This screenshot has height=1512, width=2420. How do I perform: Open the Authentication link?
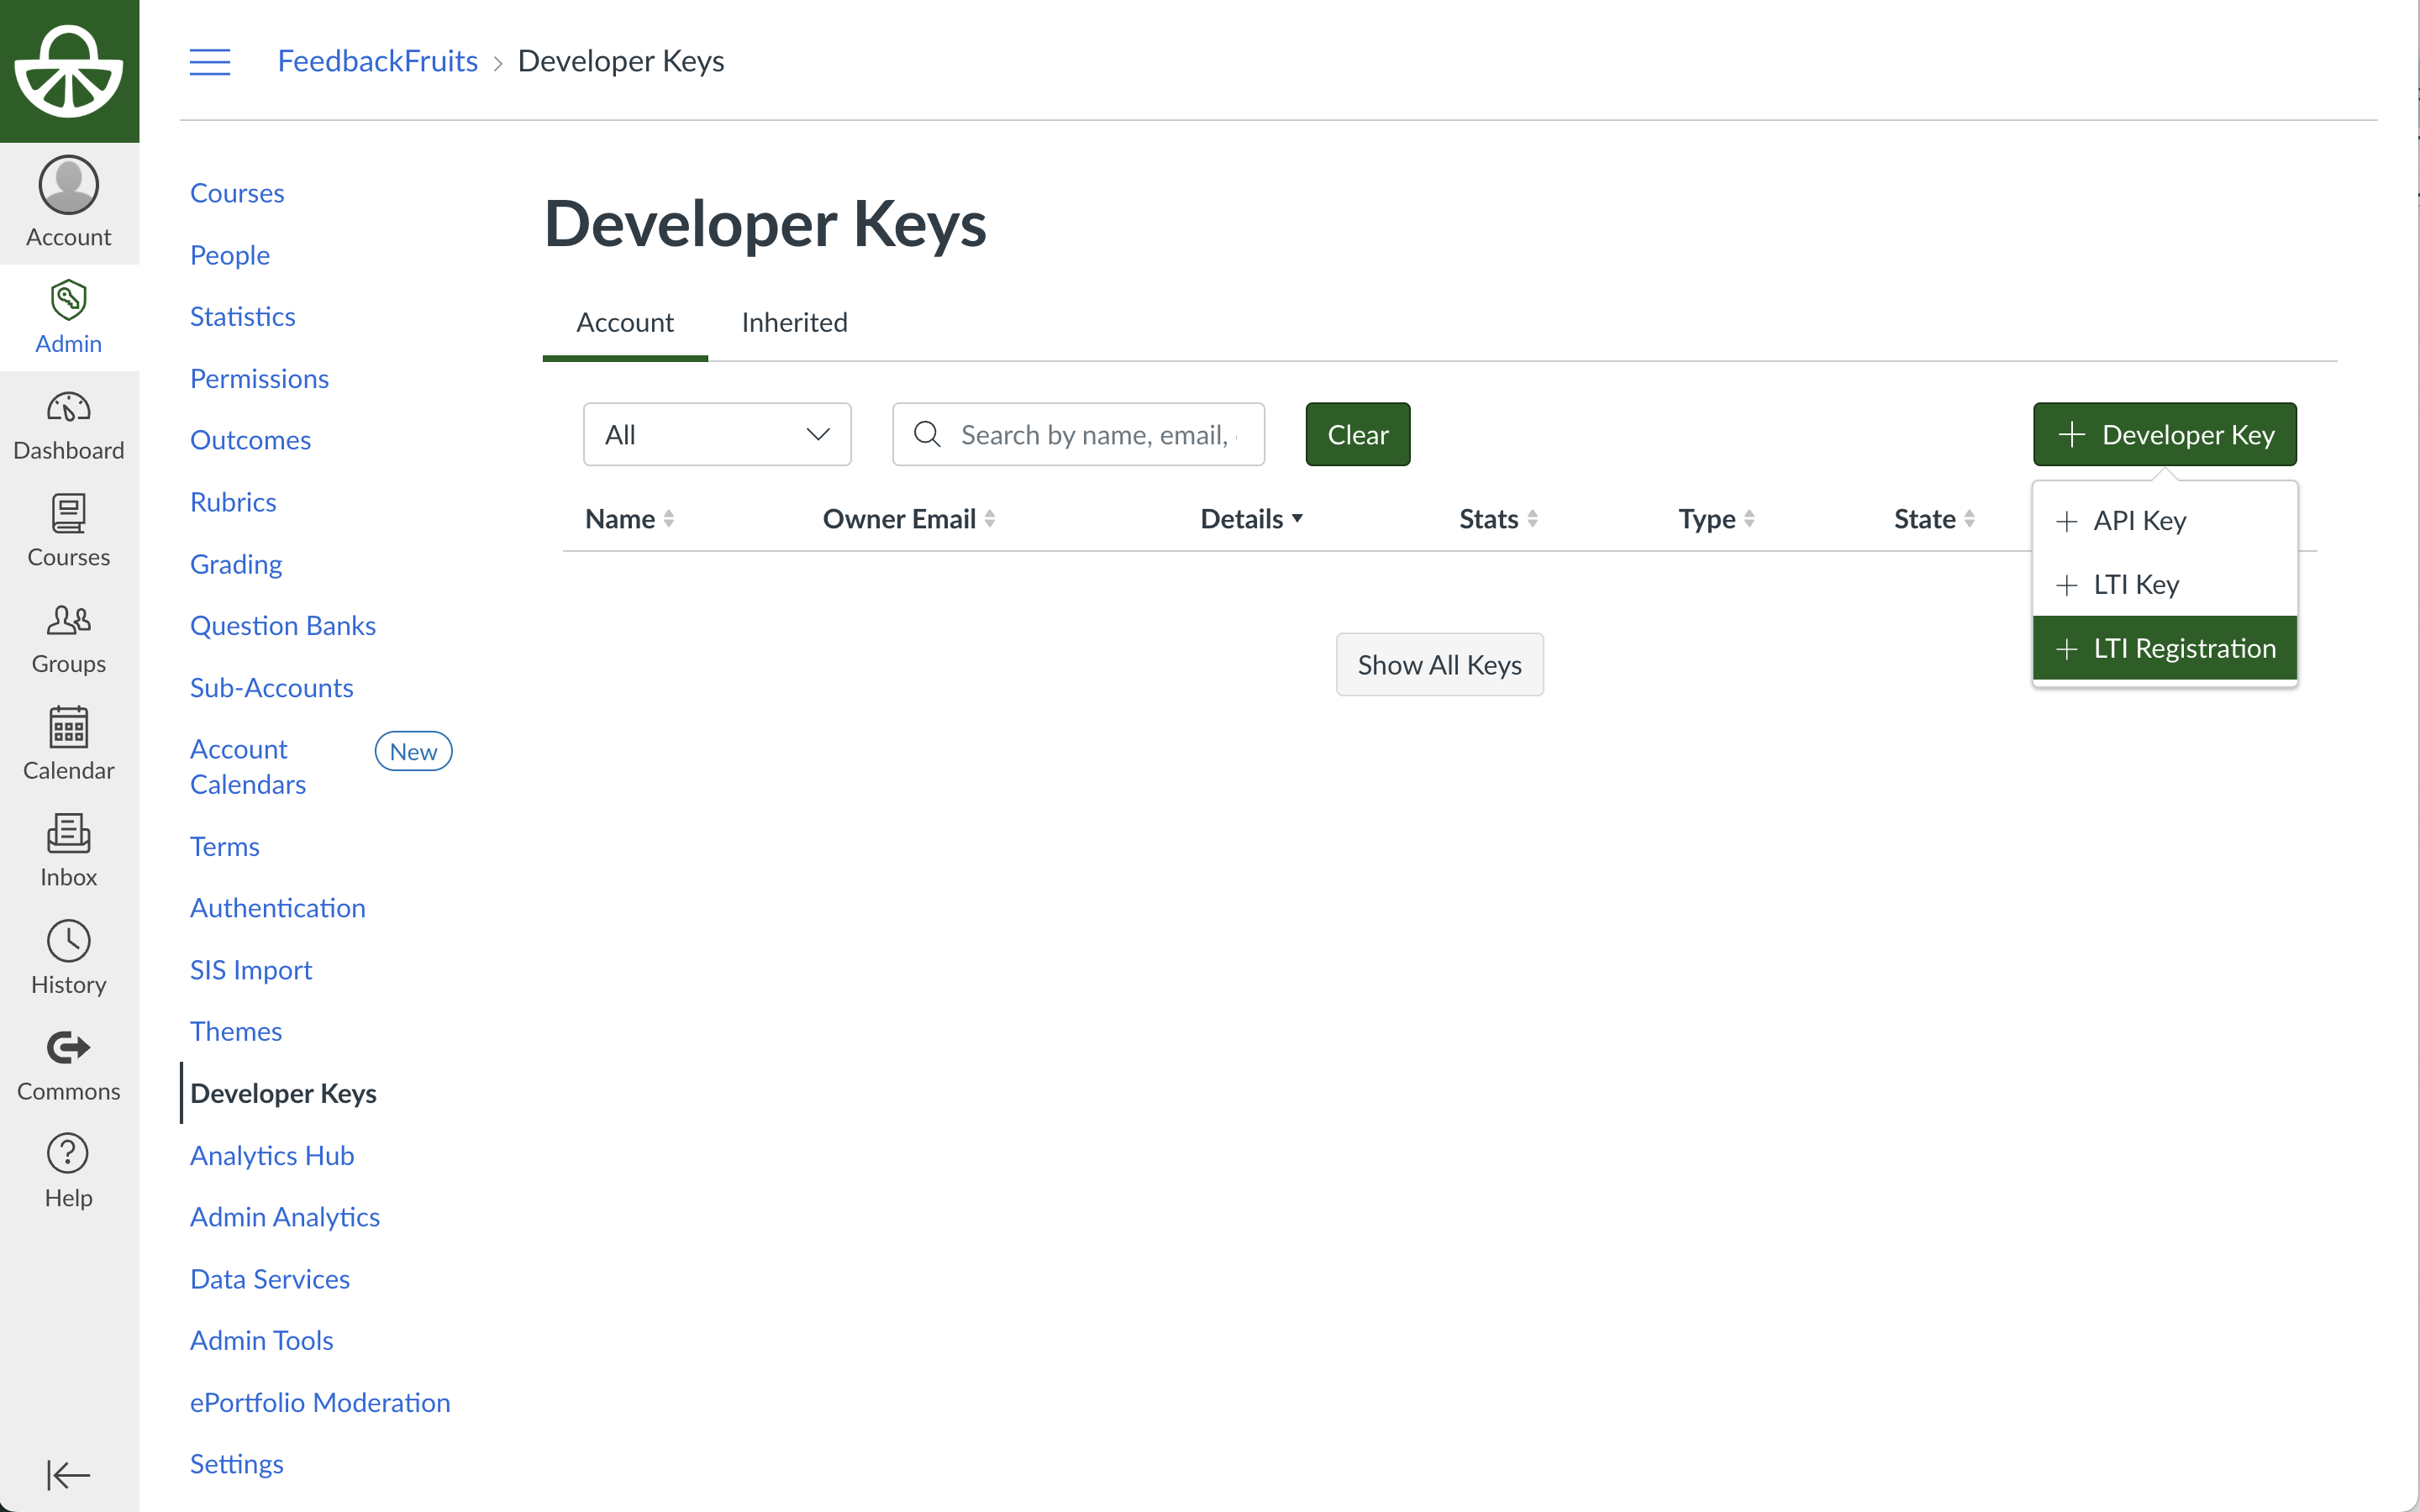pos(278,908)
